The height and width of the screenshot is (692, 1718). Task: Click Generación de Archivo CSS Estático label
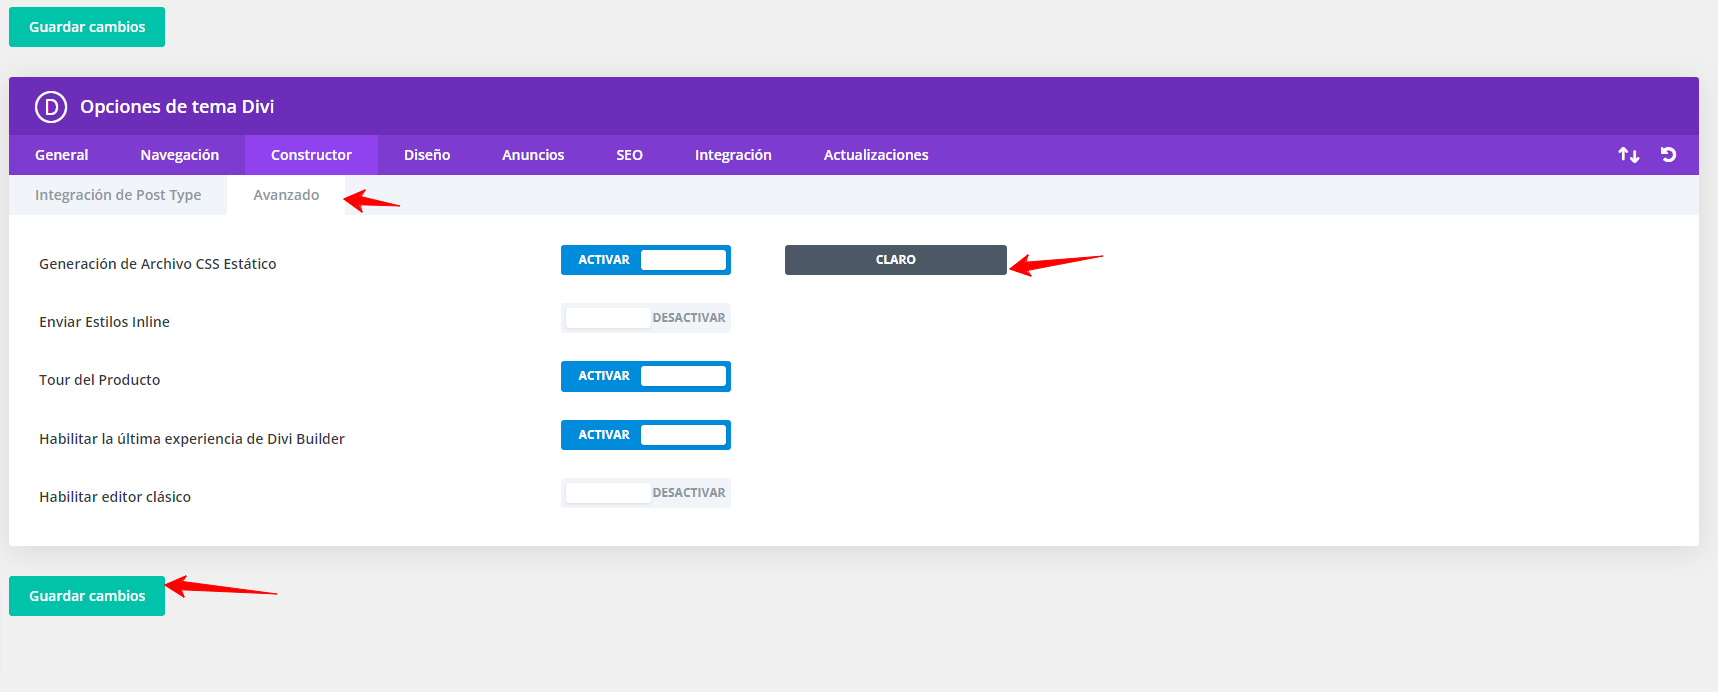click(158, 264)
